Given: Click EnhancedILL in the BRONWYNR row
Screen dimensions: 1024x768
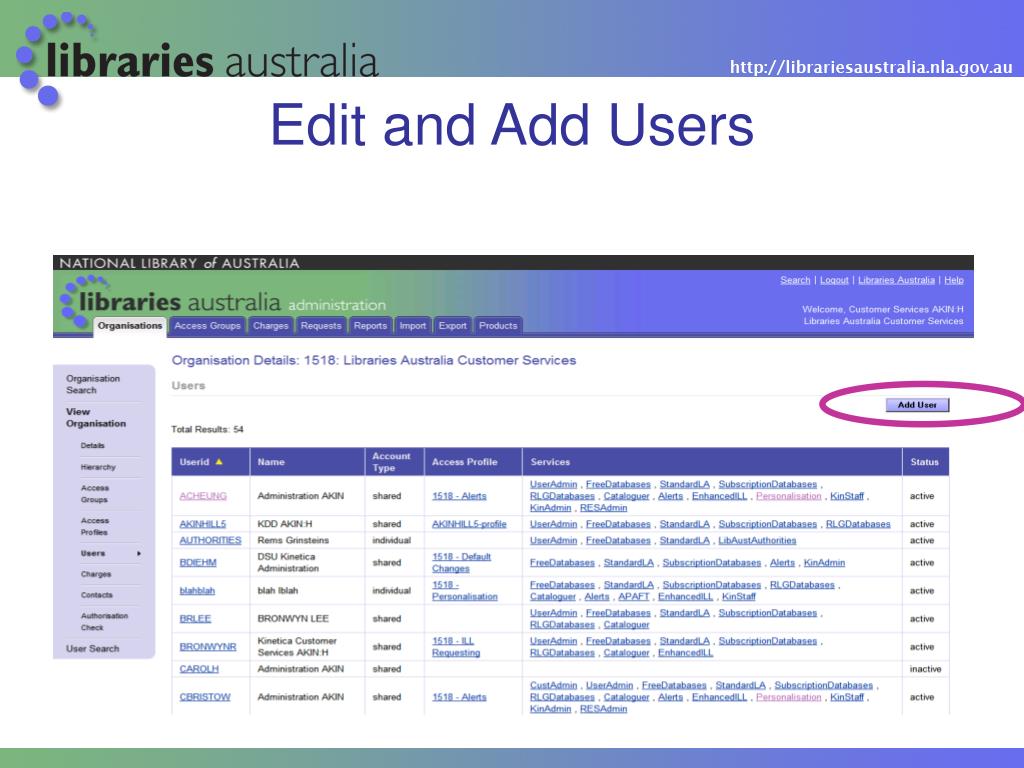Looking at the screenshot, I should (685, 652).
